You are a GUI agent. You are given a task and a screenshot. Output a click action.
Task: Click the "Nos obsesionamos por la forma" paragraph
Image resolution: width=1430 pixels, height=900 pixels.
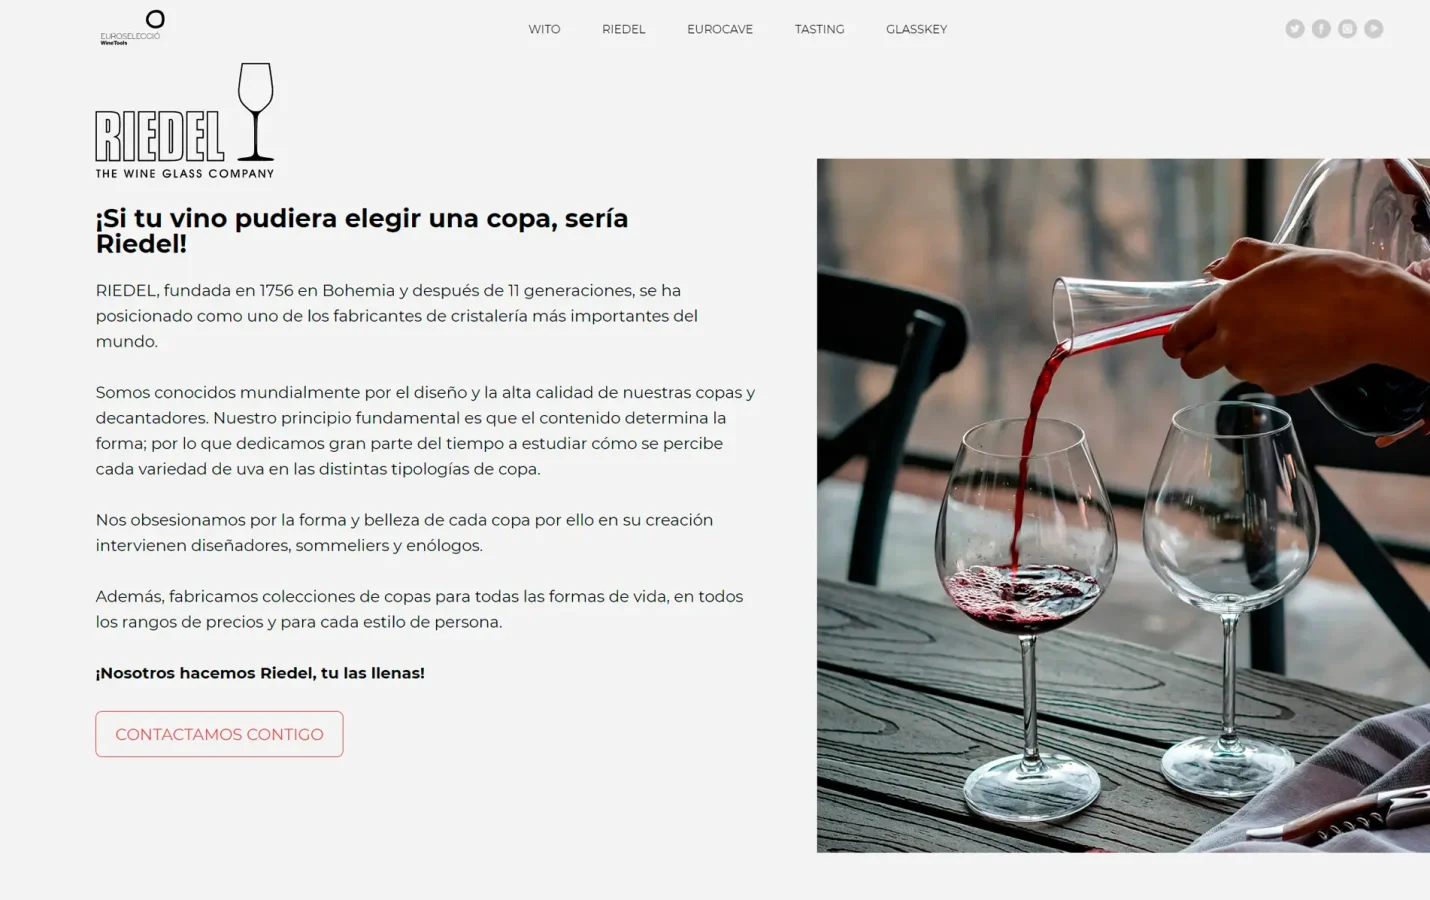(x=404, y=532)
